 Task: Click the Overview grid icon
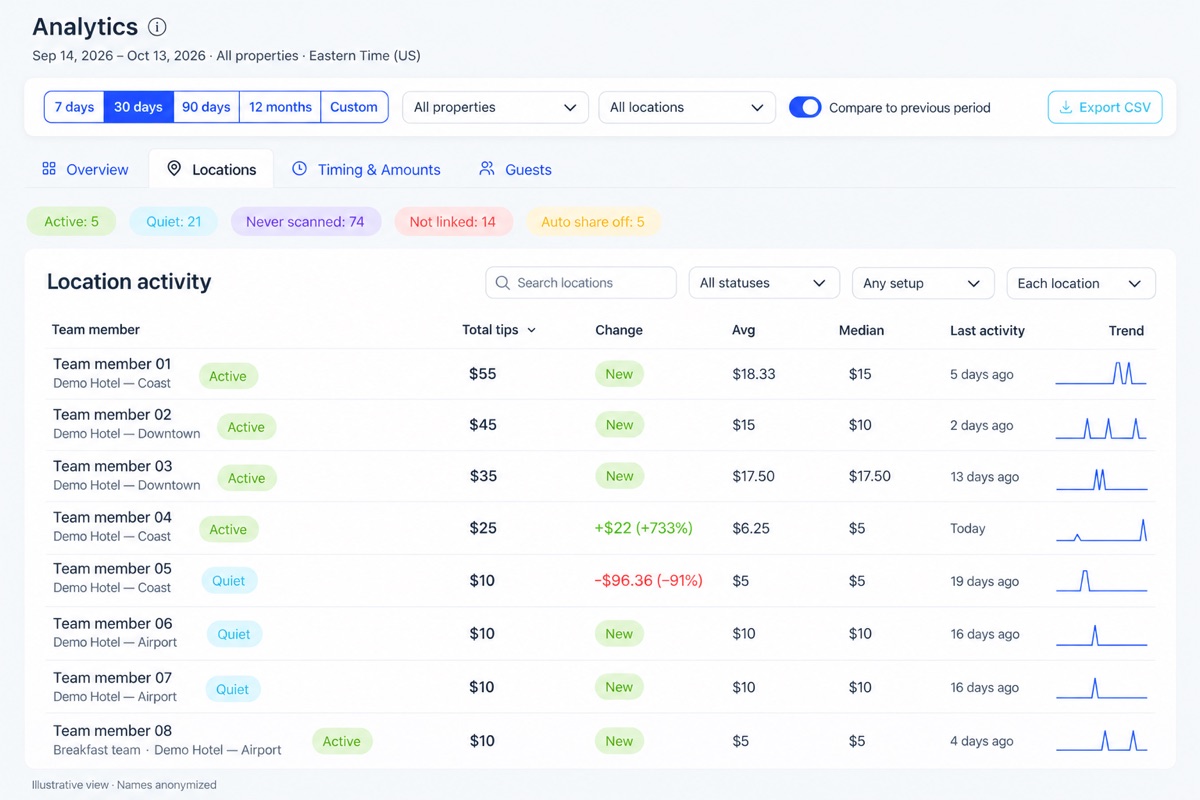tap(49, 169)
